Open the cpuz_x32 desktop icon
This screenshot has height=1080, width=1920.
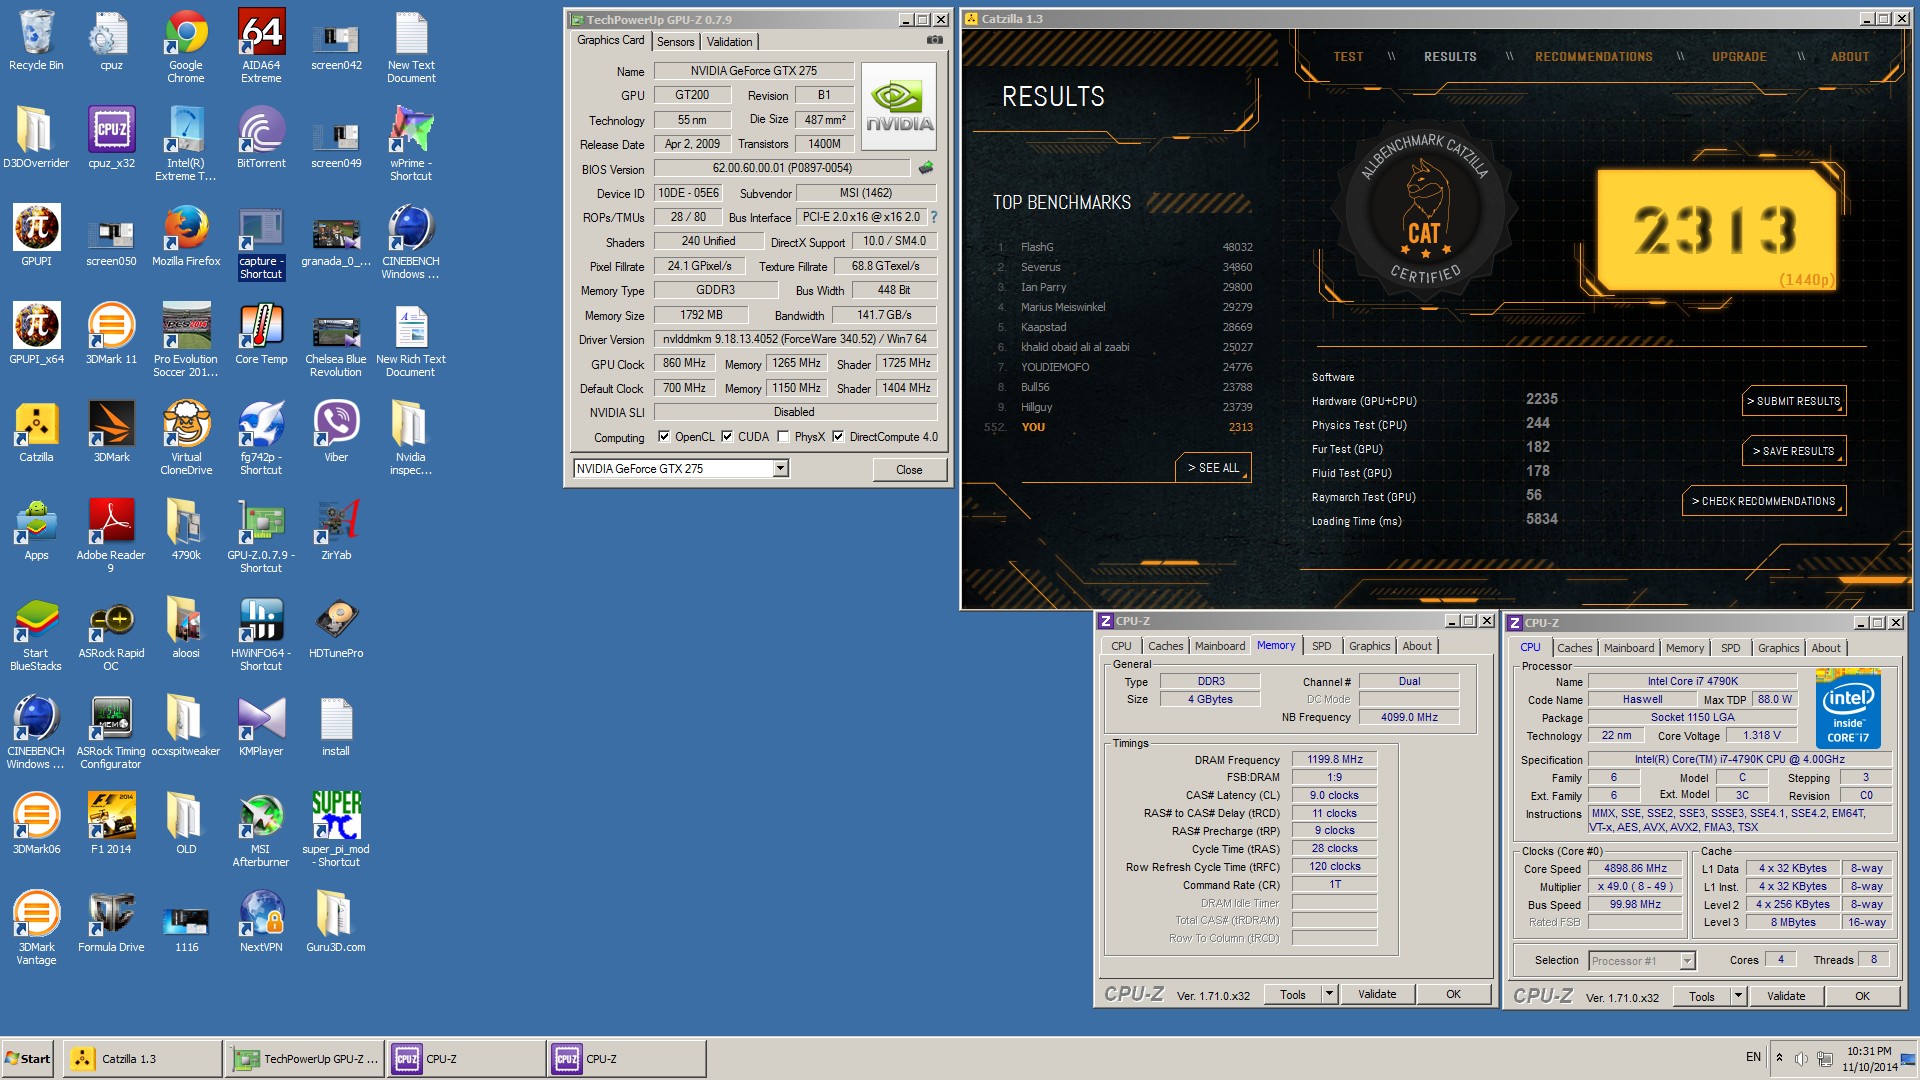click(111, 138)
